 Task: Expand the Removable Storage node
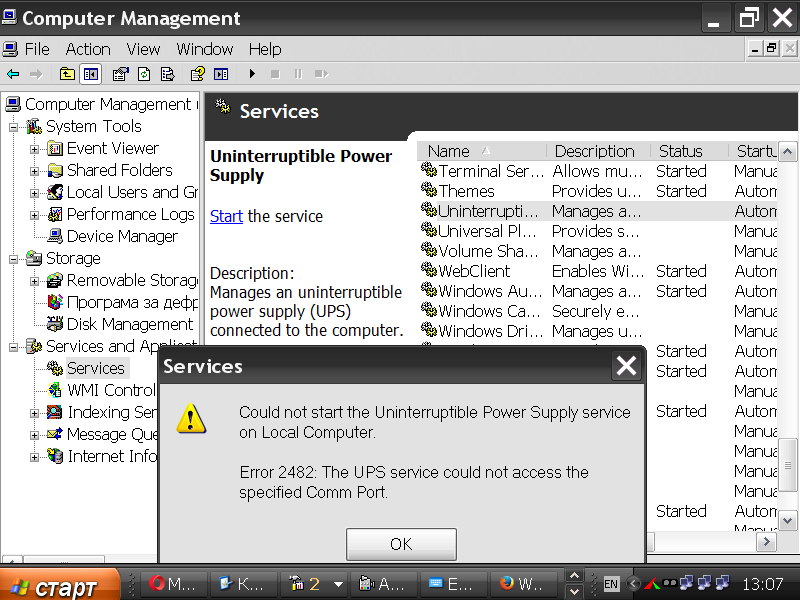[34, 281]
